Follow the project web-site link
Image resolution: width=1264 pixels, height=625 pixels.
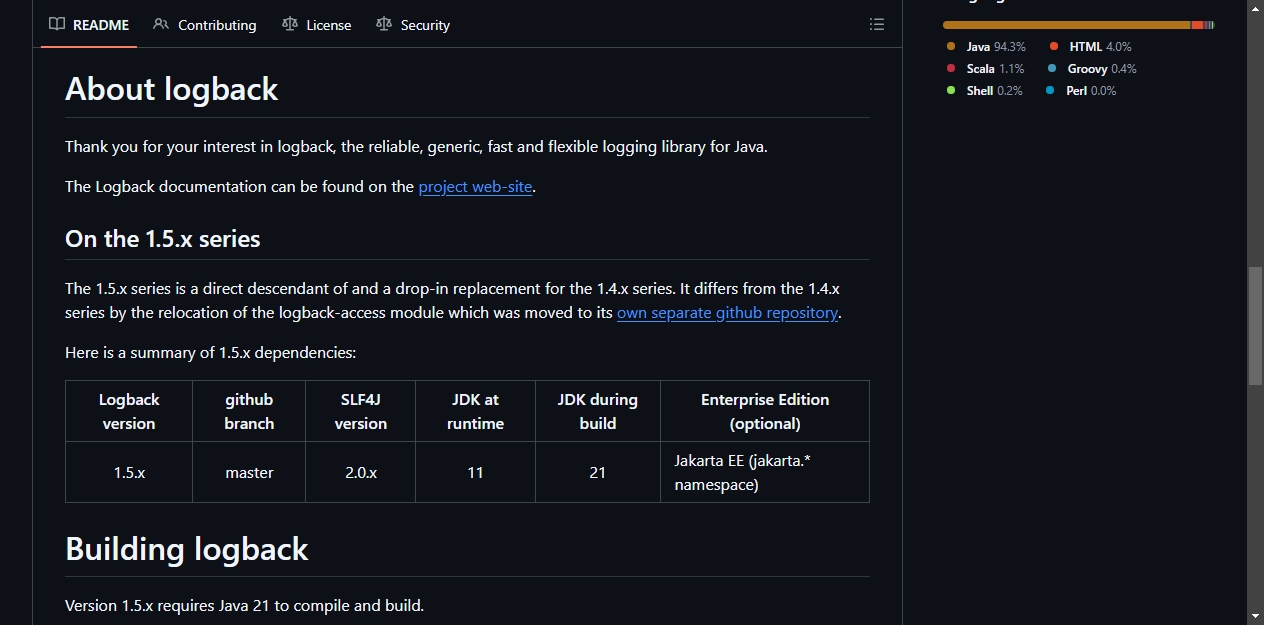pyautogui.click(x=475, y=186)
